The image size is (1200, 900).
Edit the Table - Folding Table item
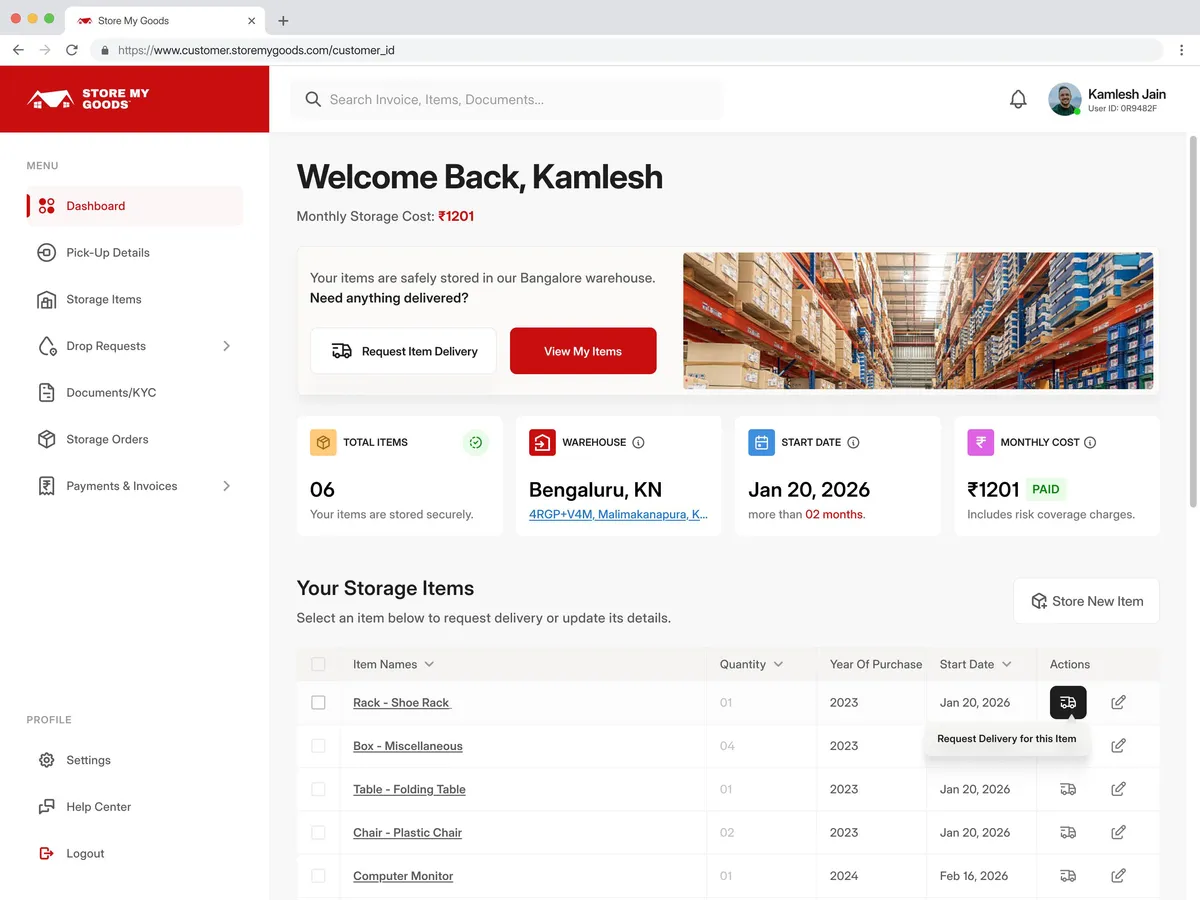coord(1118,789)
